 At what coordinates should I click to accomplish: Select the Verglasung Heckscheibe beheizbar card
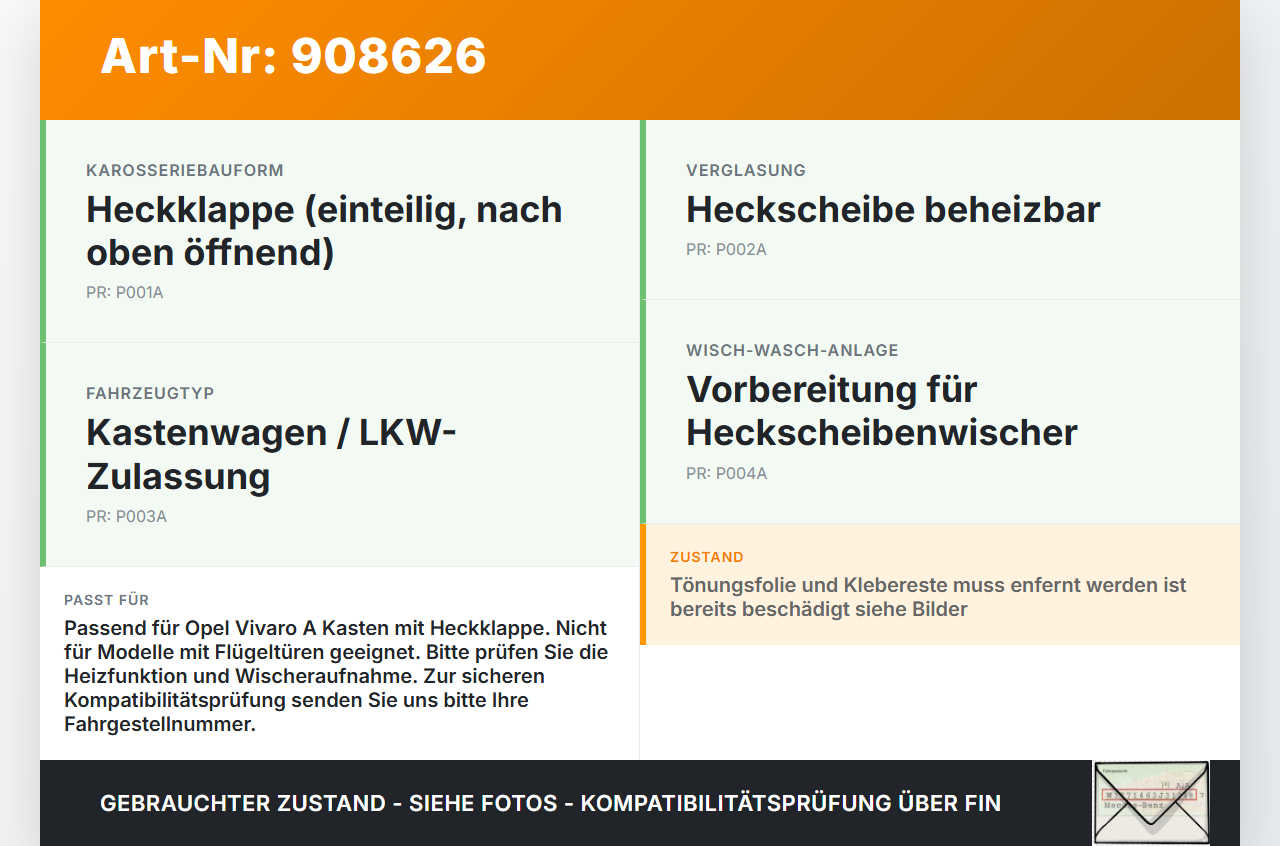coord(940,210)
